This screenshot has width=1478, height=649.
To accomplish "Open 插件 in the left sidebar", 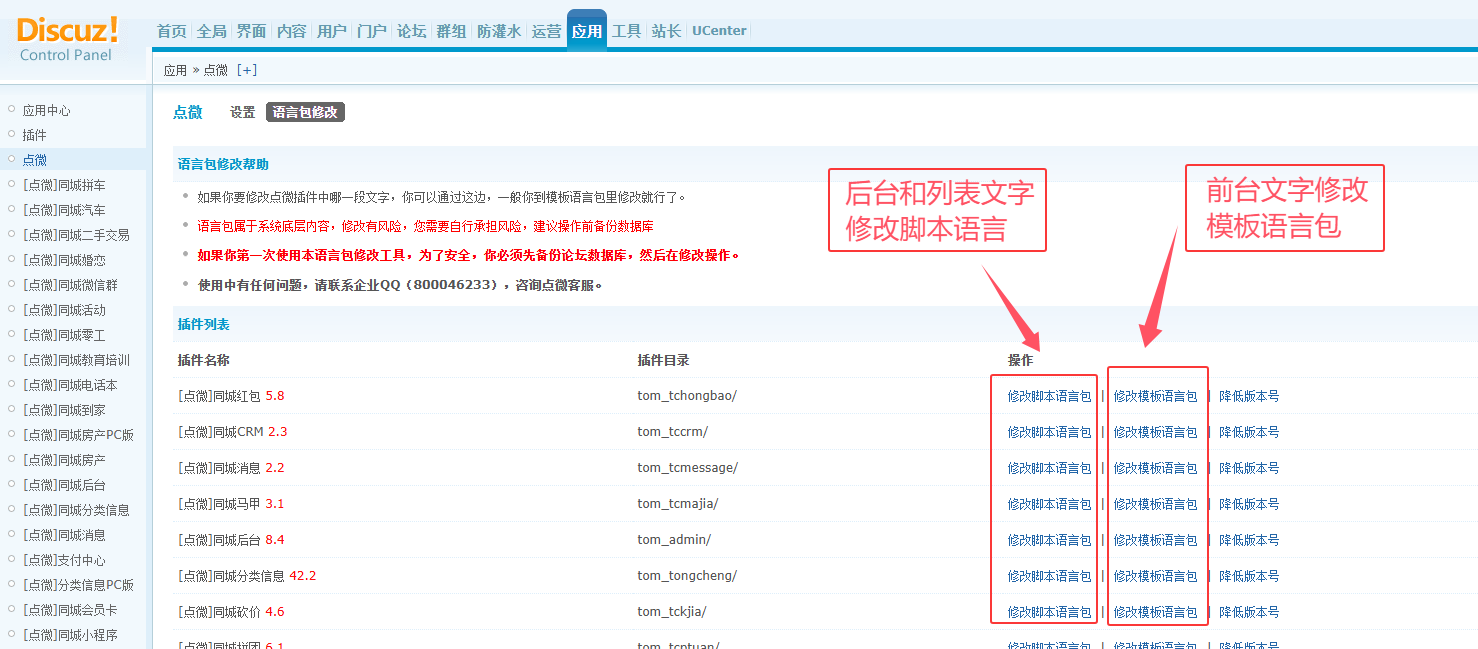I will click(34, 135).
